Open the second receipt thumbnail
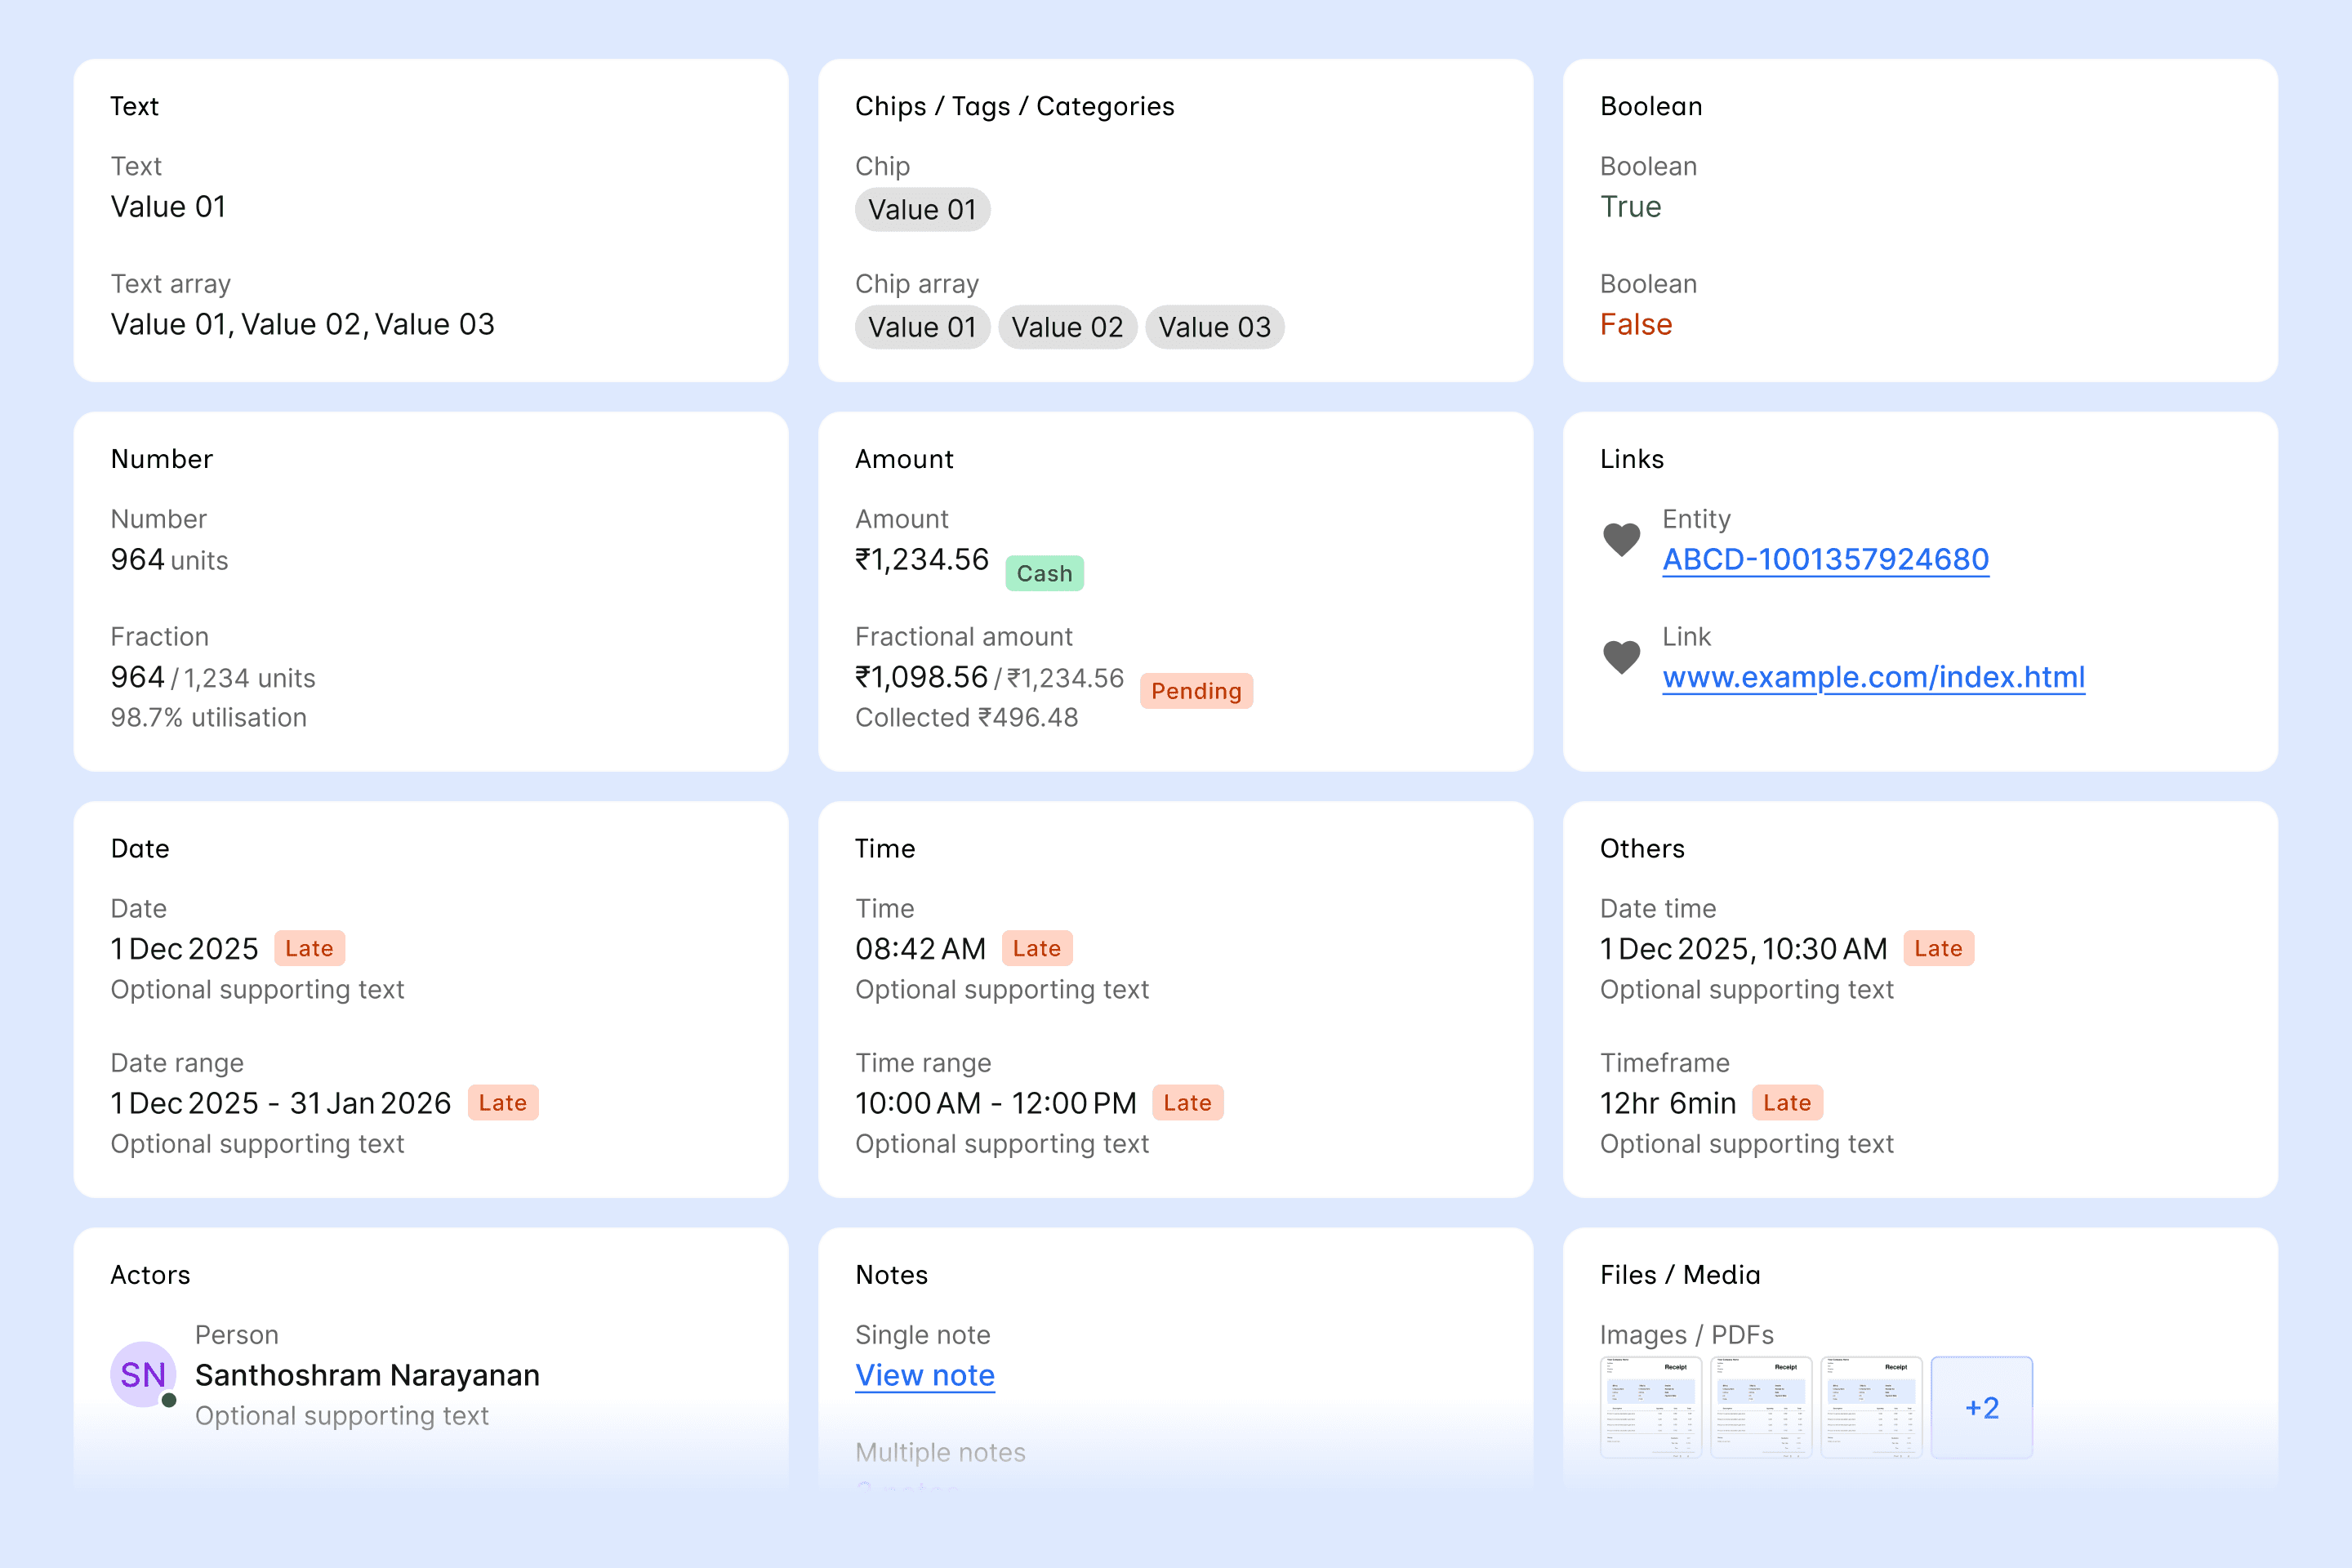This screenshot has width=2352, height=1568. click(1761, 1407)
